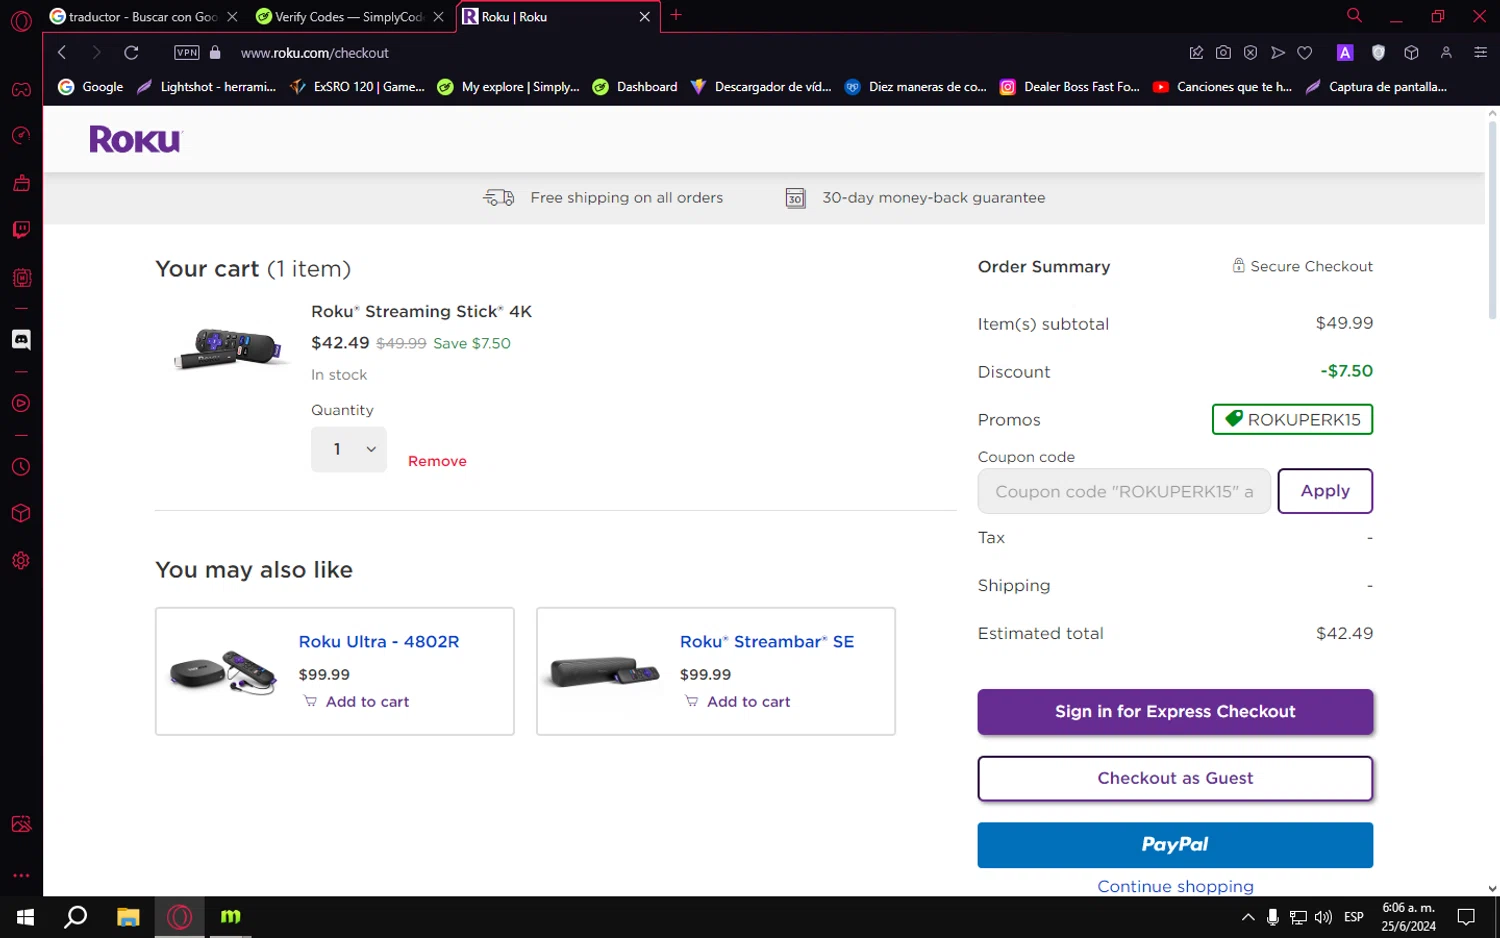Click the Roku Ultra product image
The image size is (1500, 938).
pos(223,672)
